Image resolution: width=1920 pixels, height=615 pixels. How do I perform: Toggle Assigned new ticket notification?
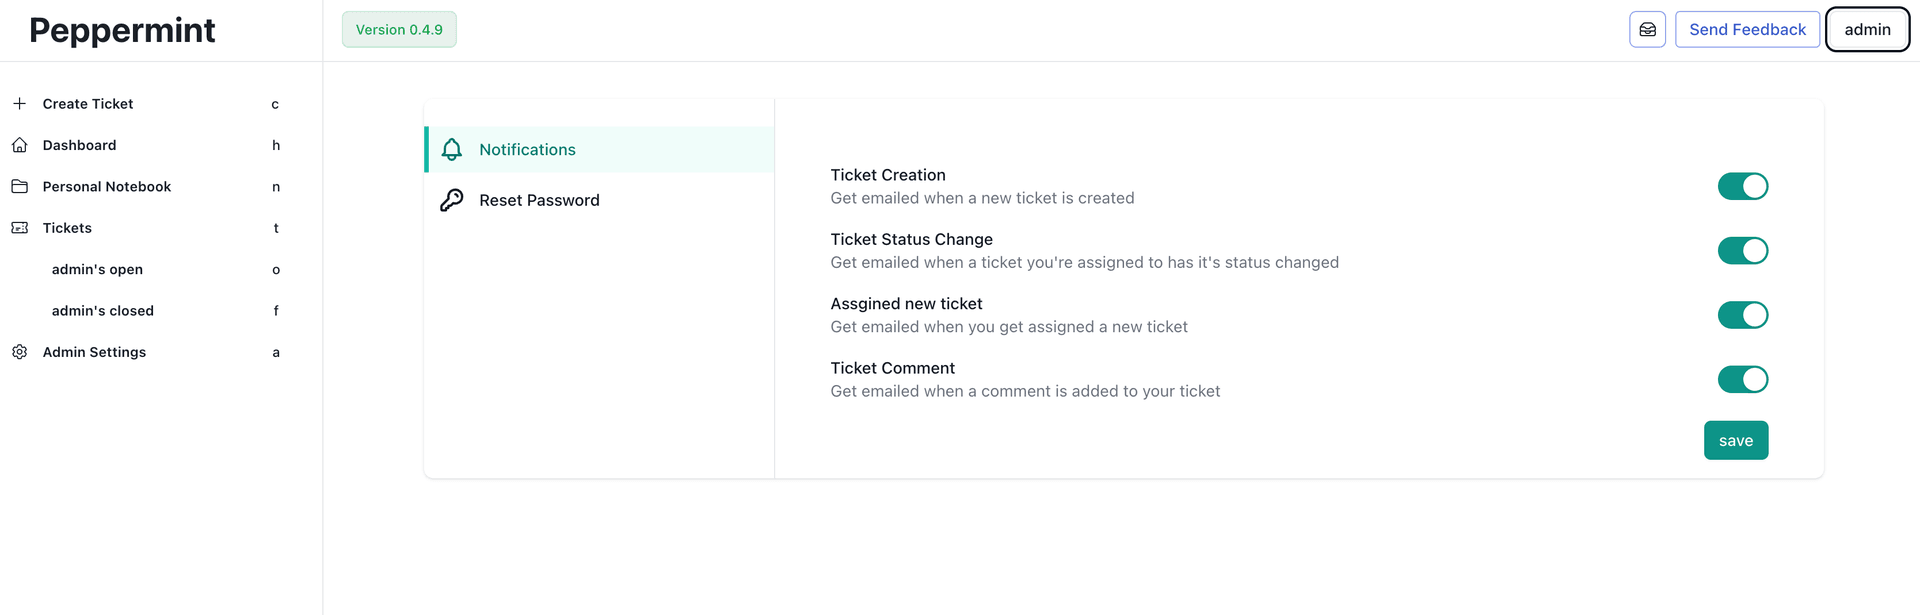1742,315
